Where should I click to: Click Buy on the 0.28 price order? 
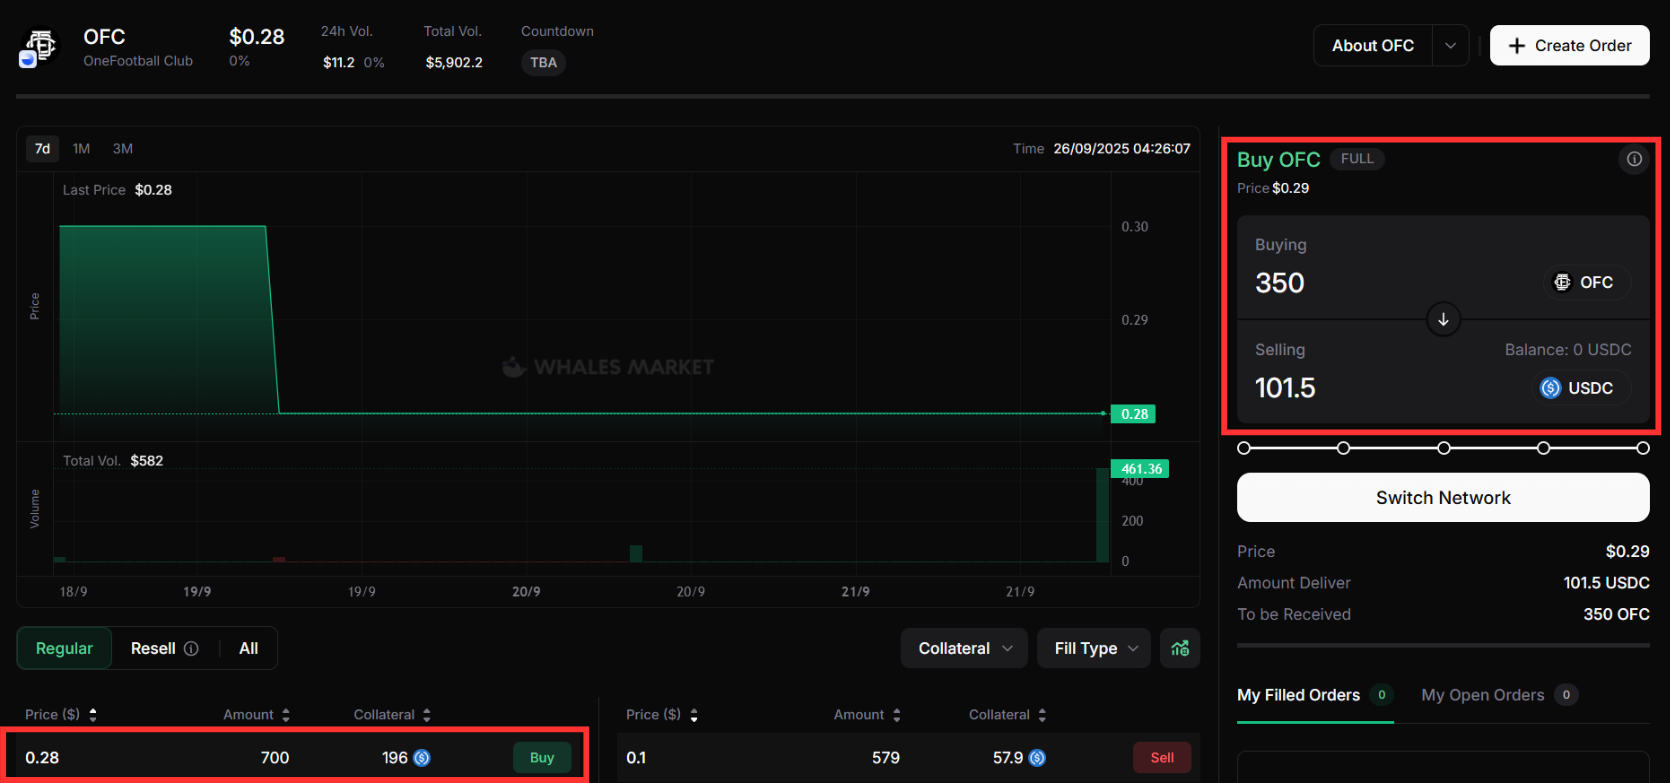coord(542,758)
